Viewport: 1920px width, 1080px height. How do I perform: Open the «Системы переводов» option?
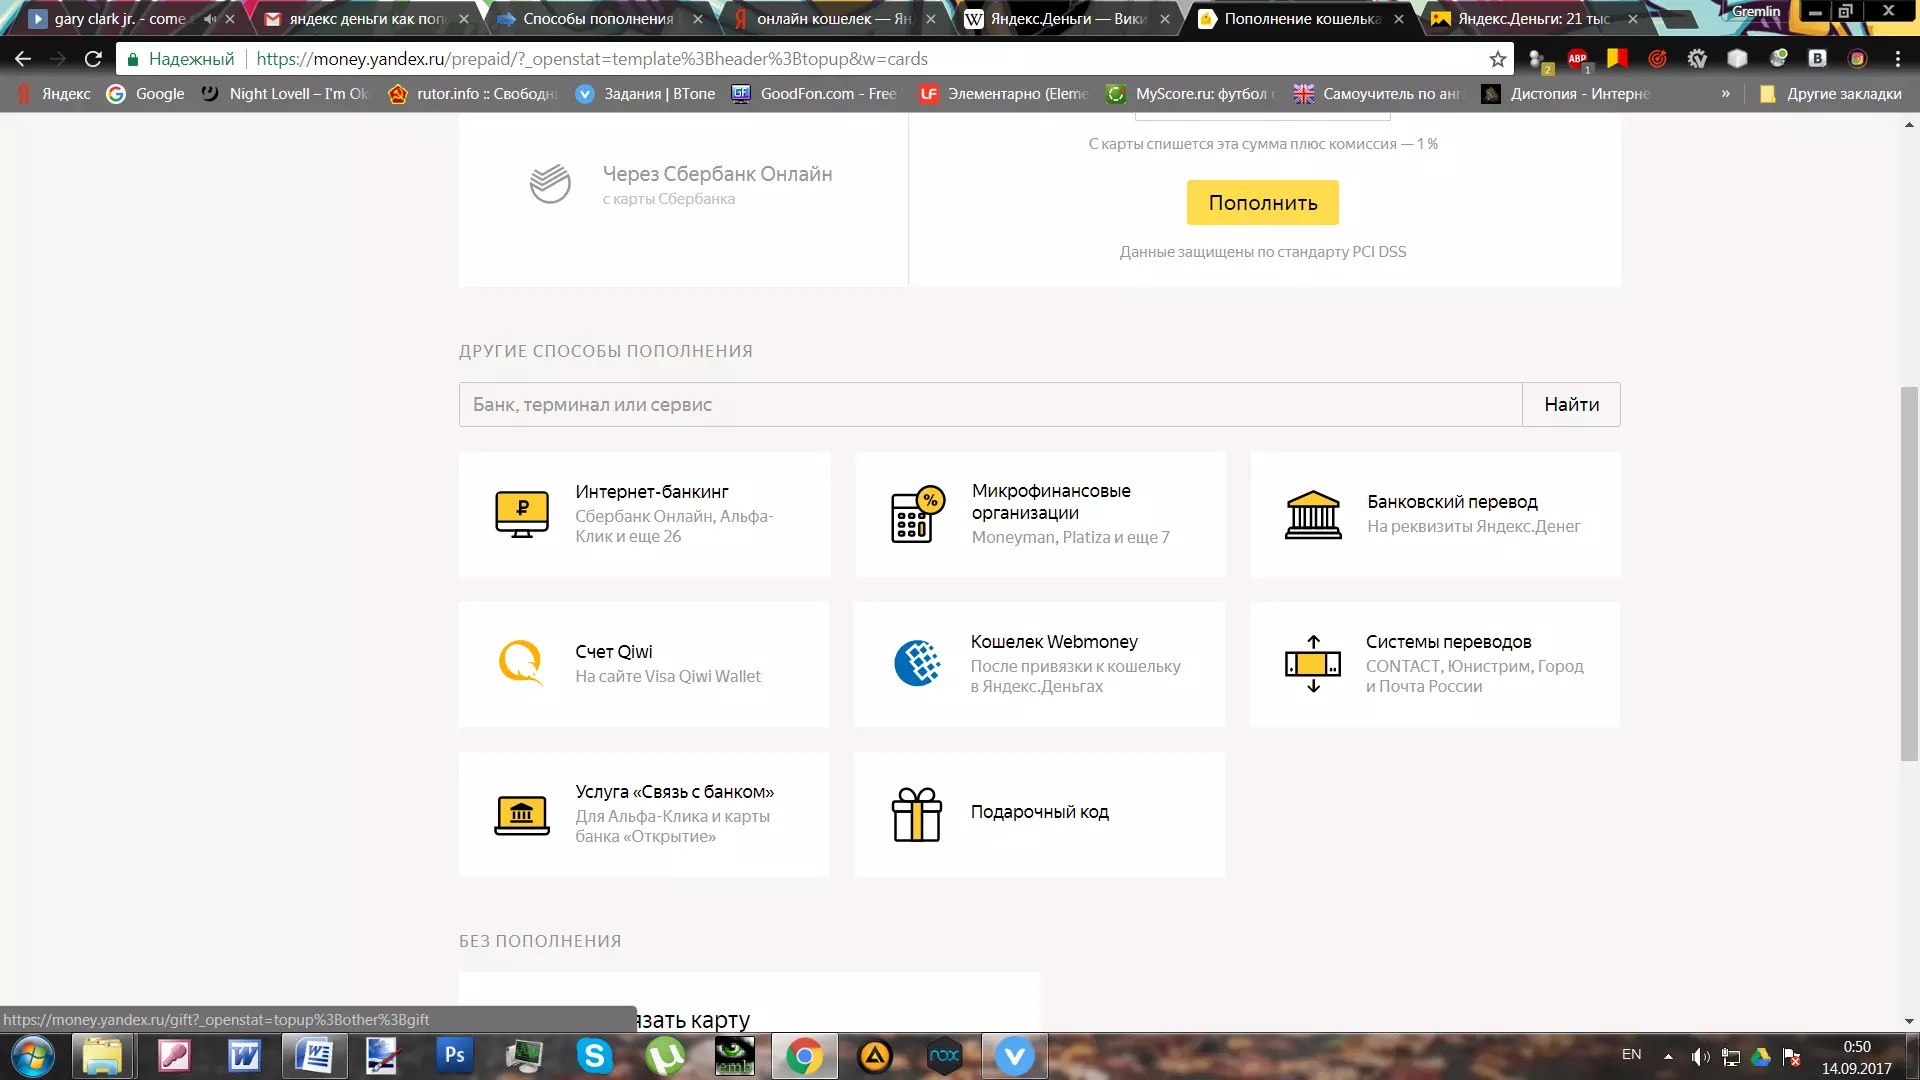[1435, 664]
